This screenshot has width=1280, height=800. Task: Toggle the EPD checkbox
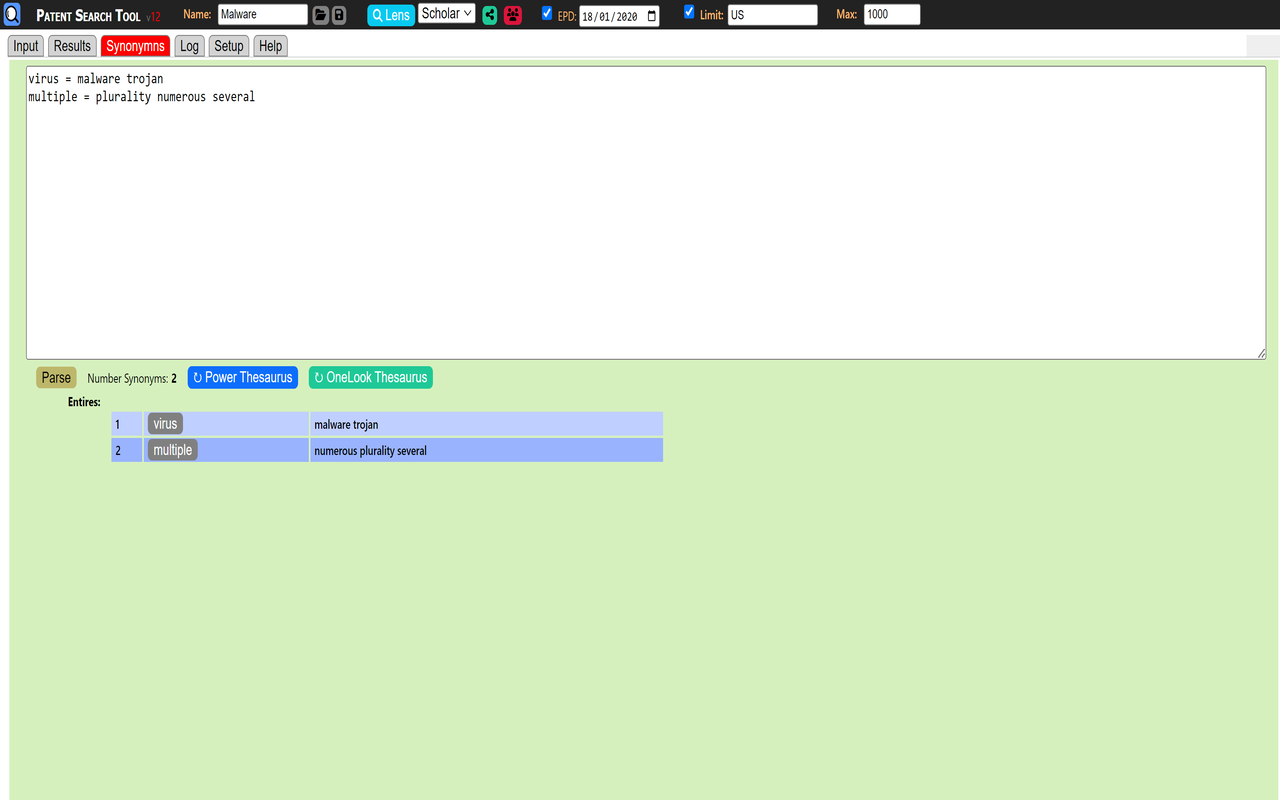click(547, 13)
